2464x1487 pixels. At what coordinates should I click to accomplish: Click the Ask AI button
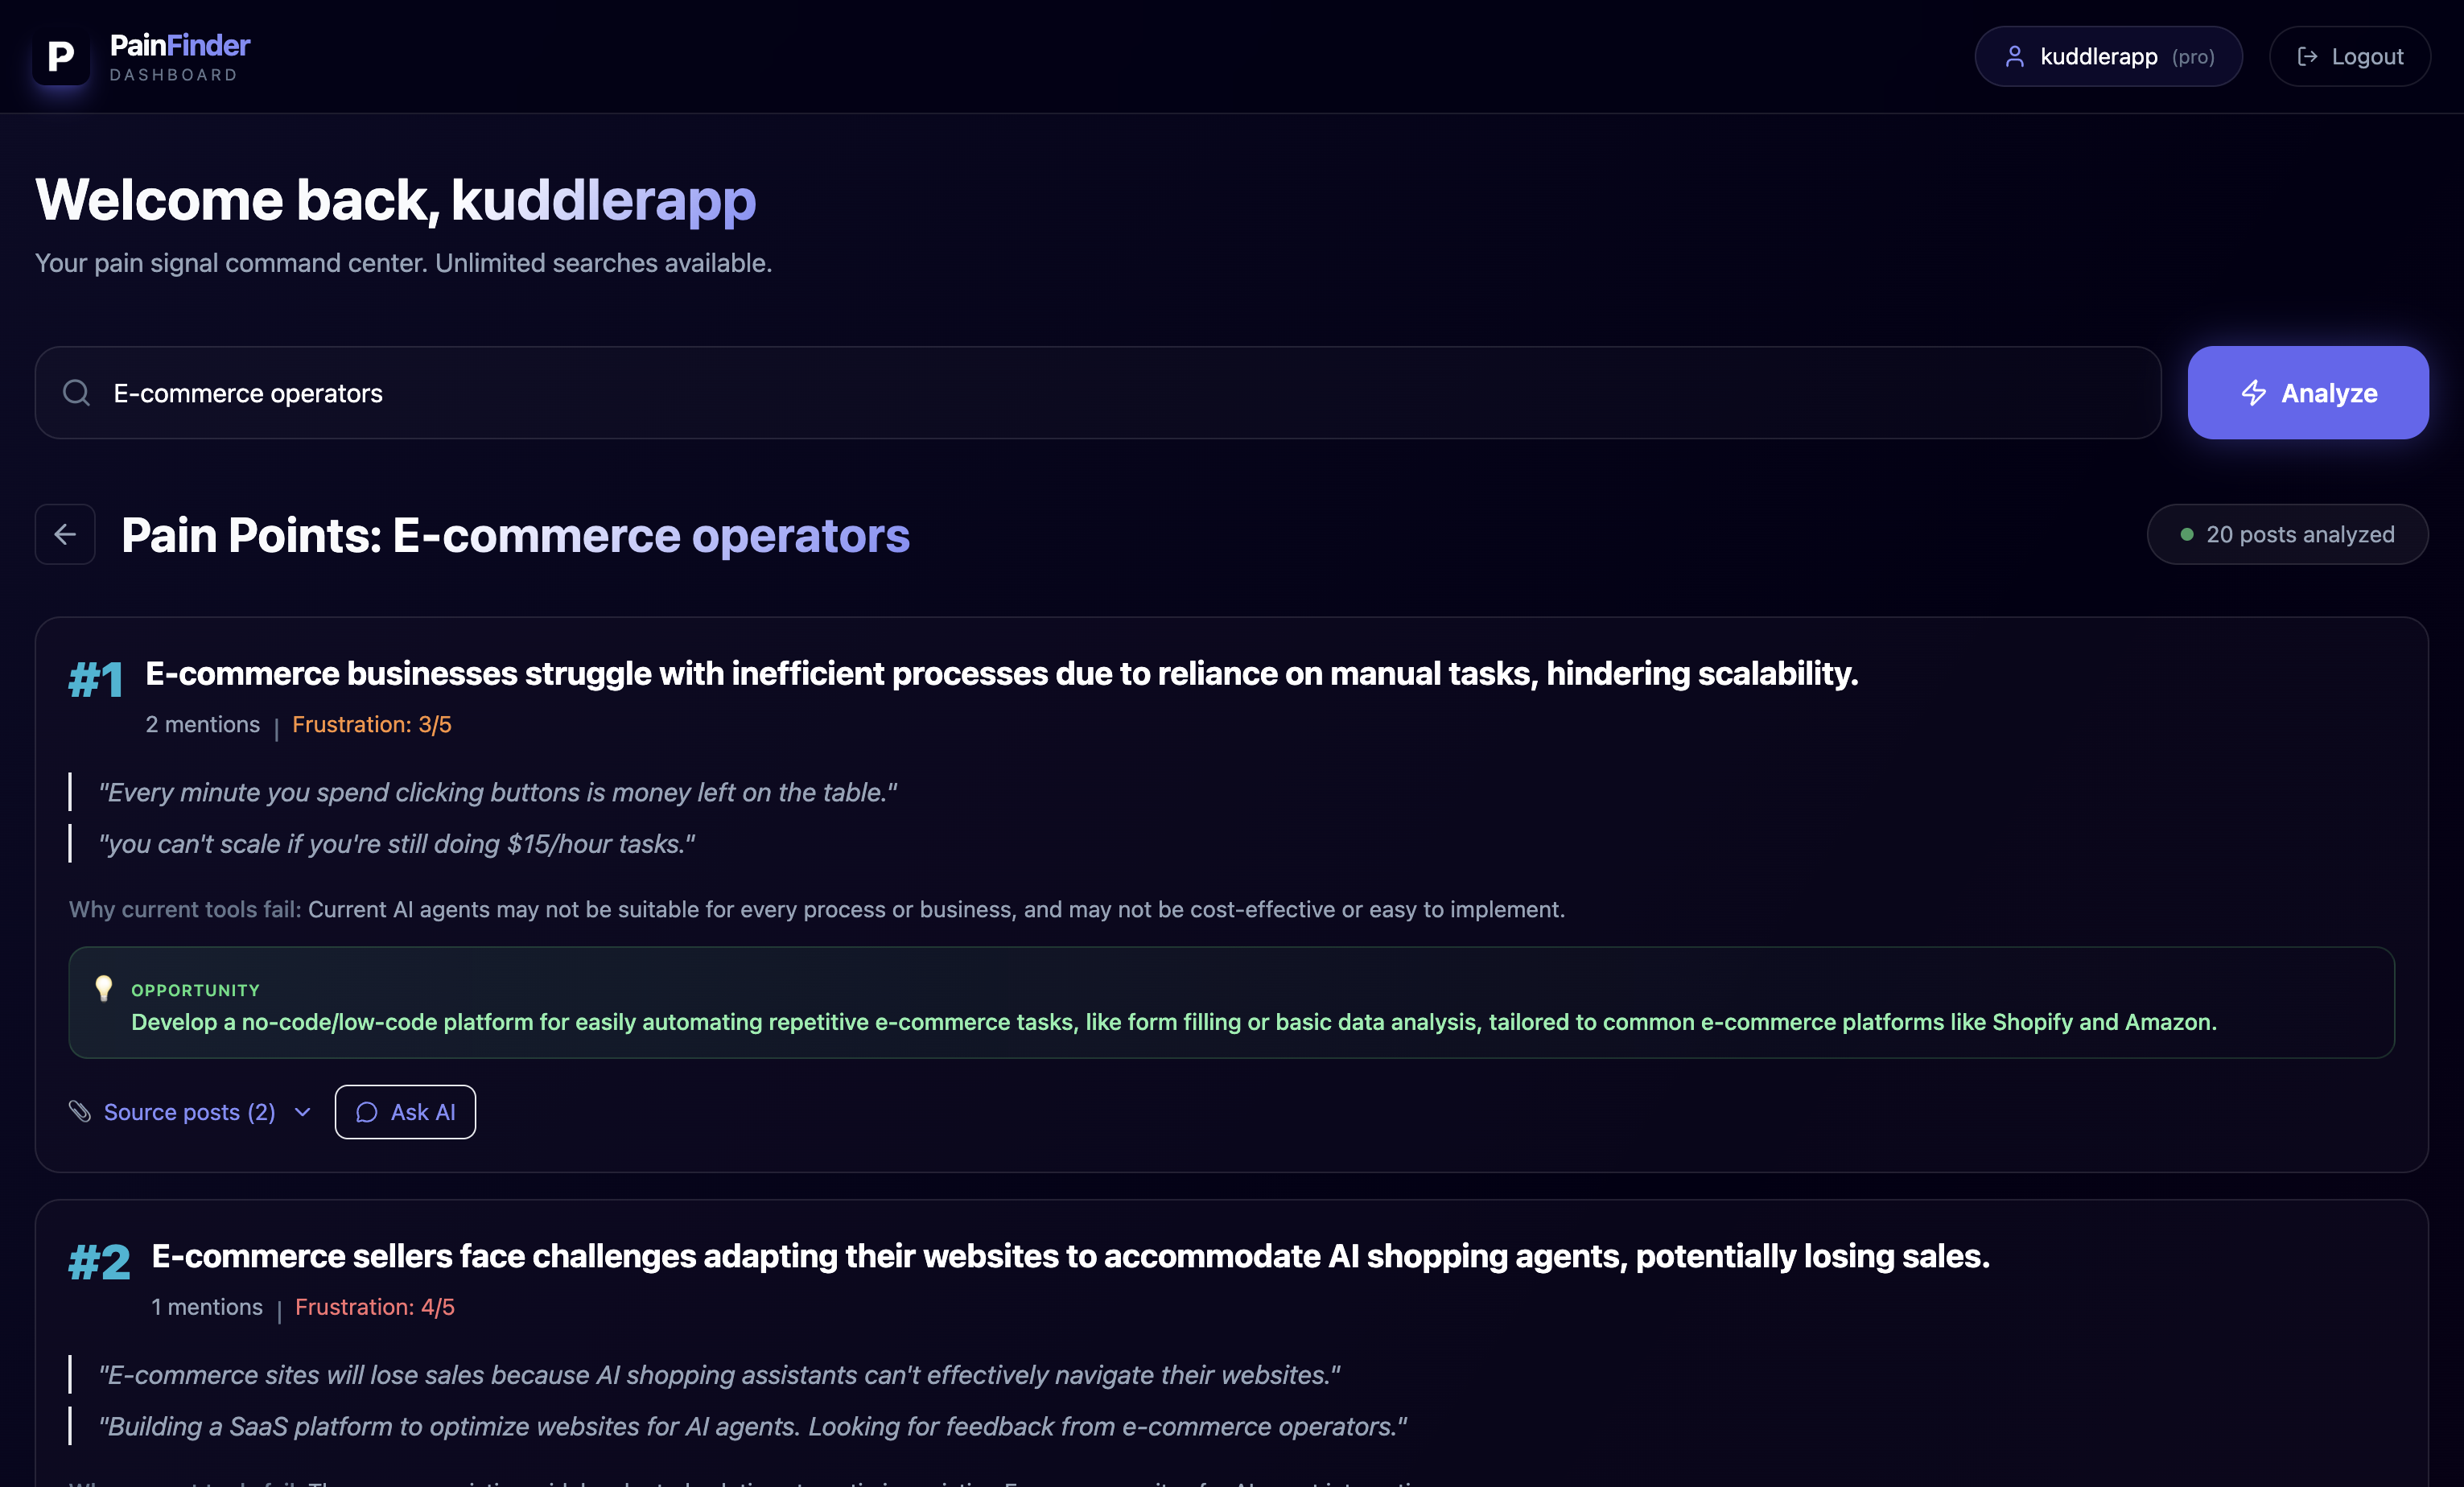[405, 1112]
